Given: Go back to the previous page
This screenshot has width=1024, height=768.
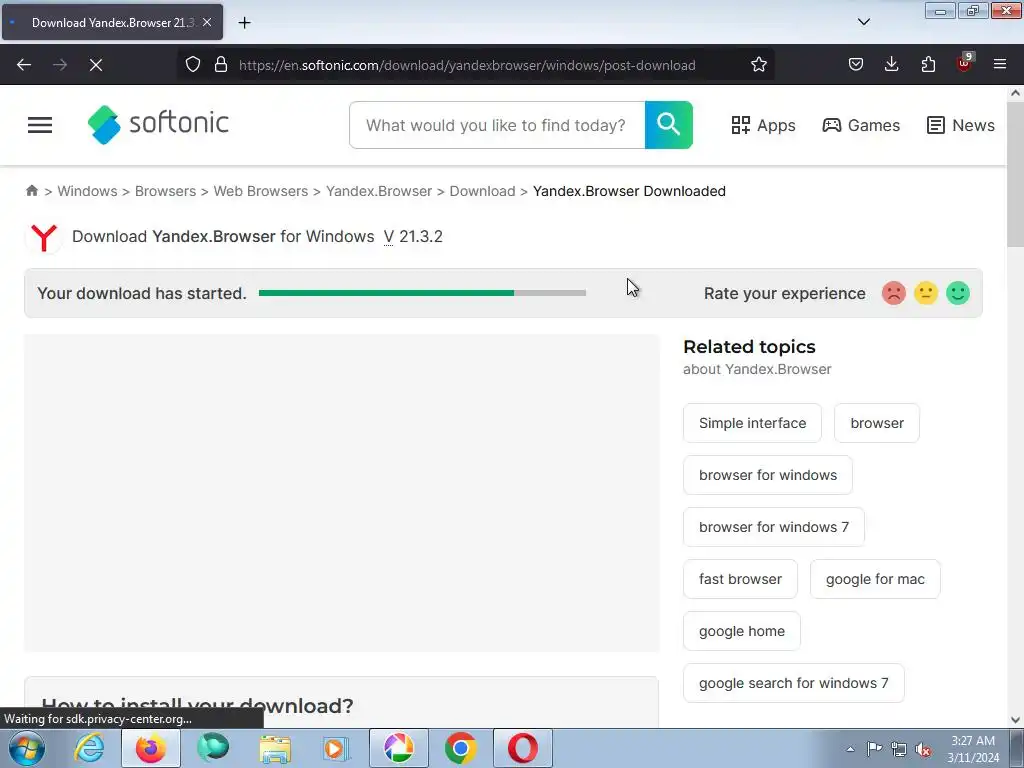Looking at the screenshot, I should pos(24,65).
